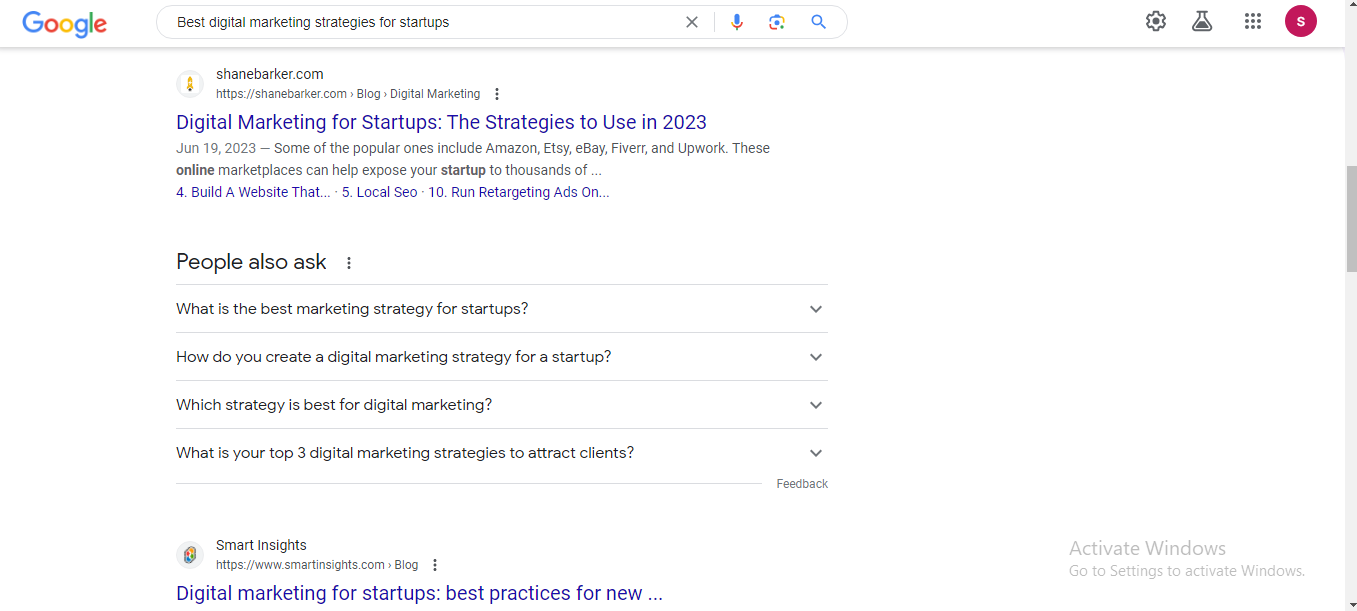Open Google Lens image search
Image resolution: width=1357 pixels, height=611 pixels.
pos(777,22)
